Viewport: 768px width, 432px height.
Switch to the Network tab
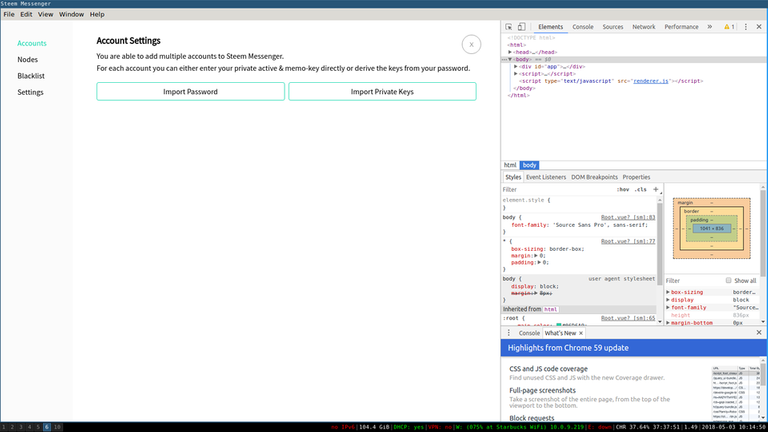coord(644,27)
